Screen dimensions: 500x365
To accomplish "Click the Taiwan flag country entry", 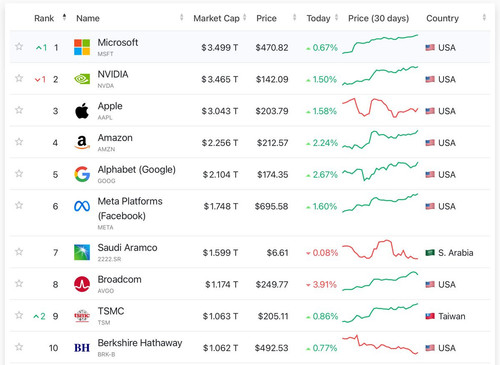I will coord(445,316).
